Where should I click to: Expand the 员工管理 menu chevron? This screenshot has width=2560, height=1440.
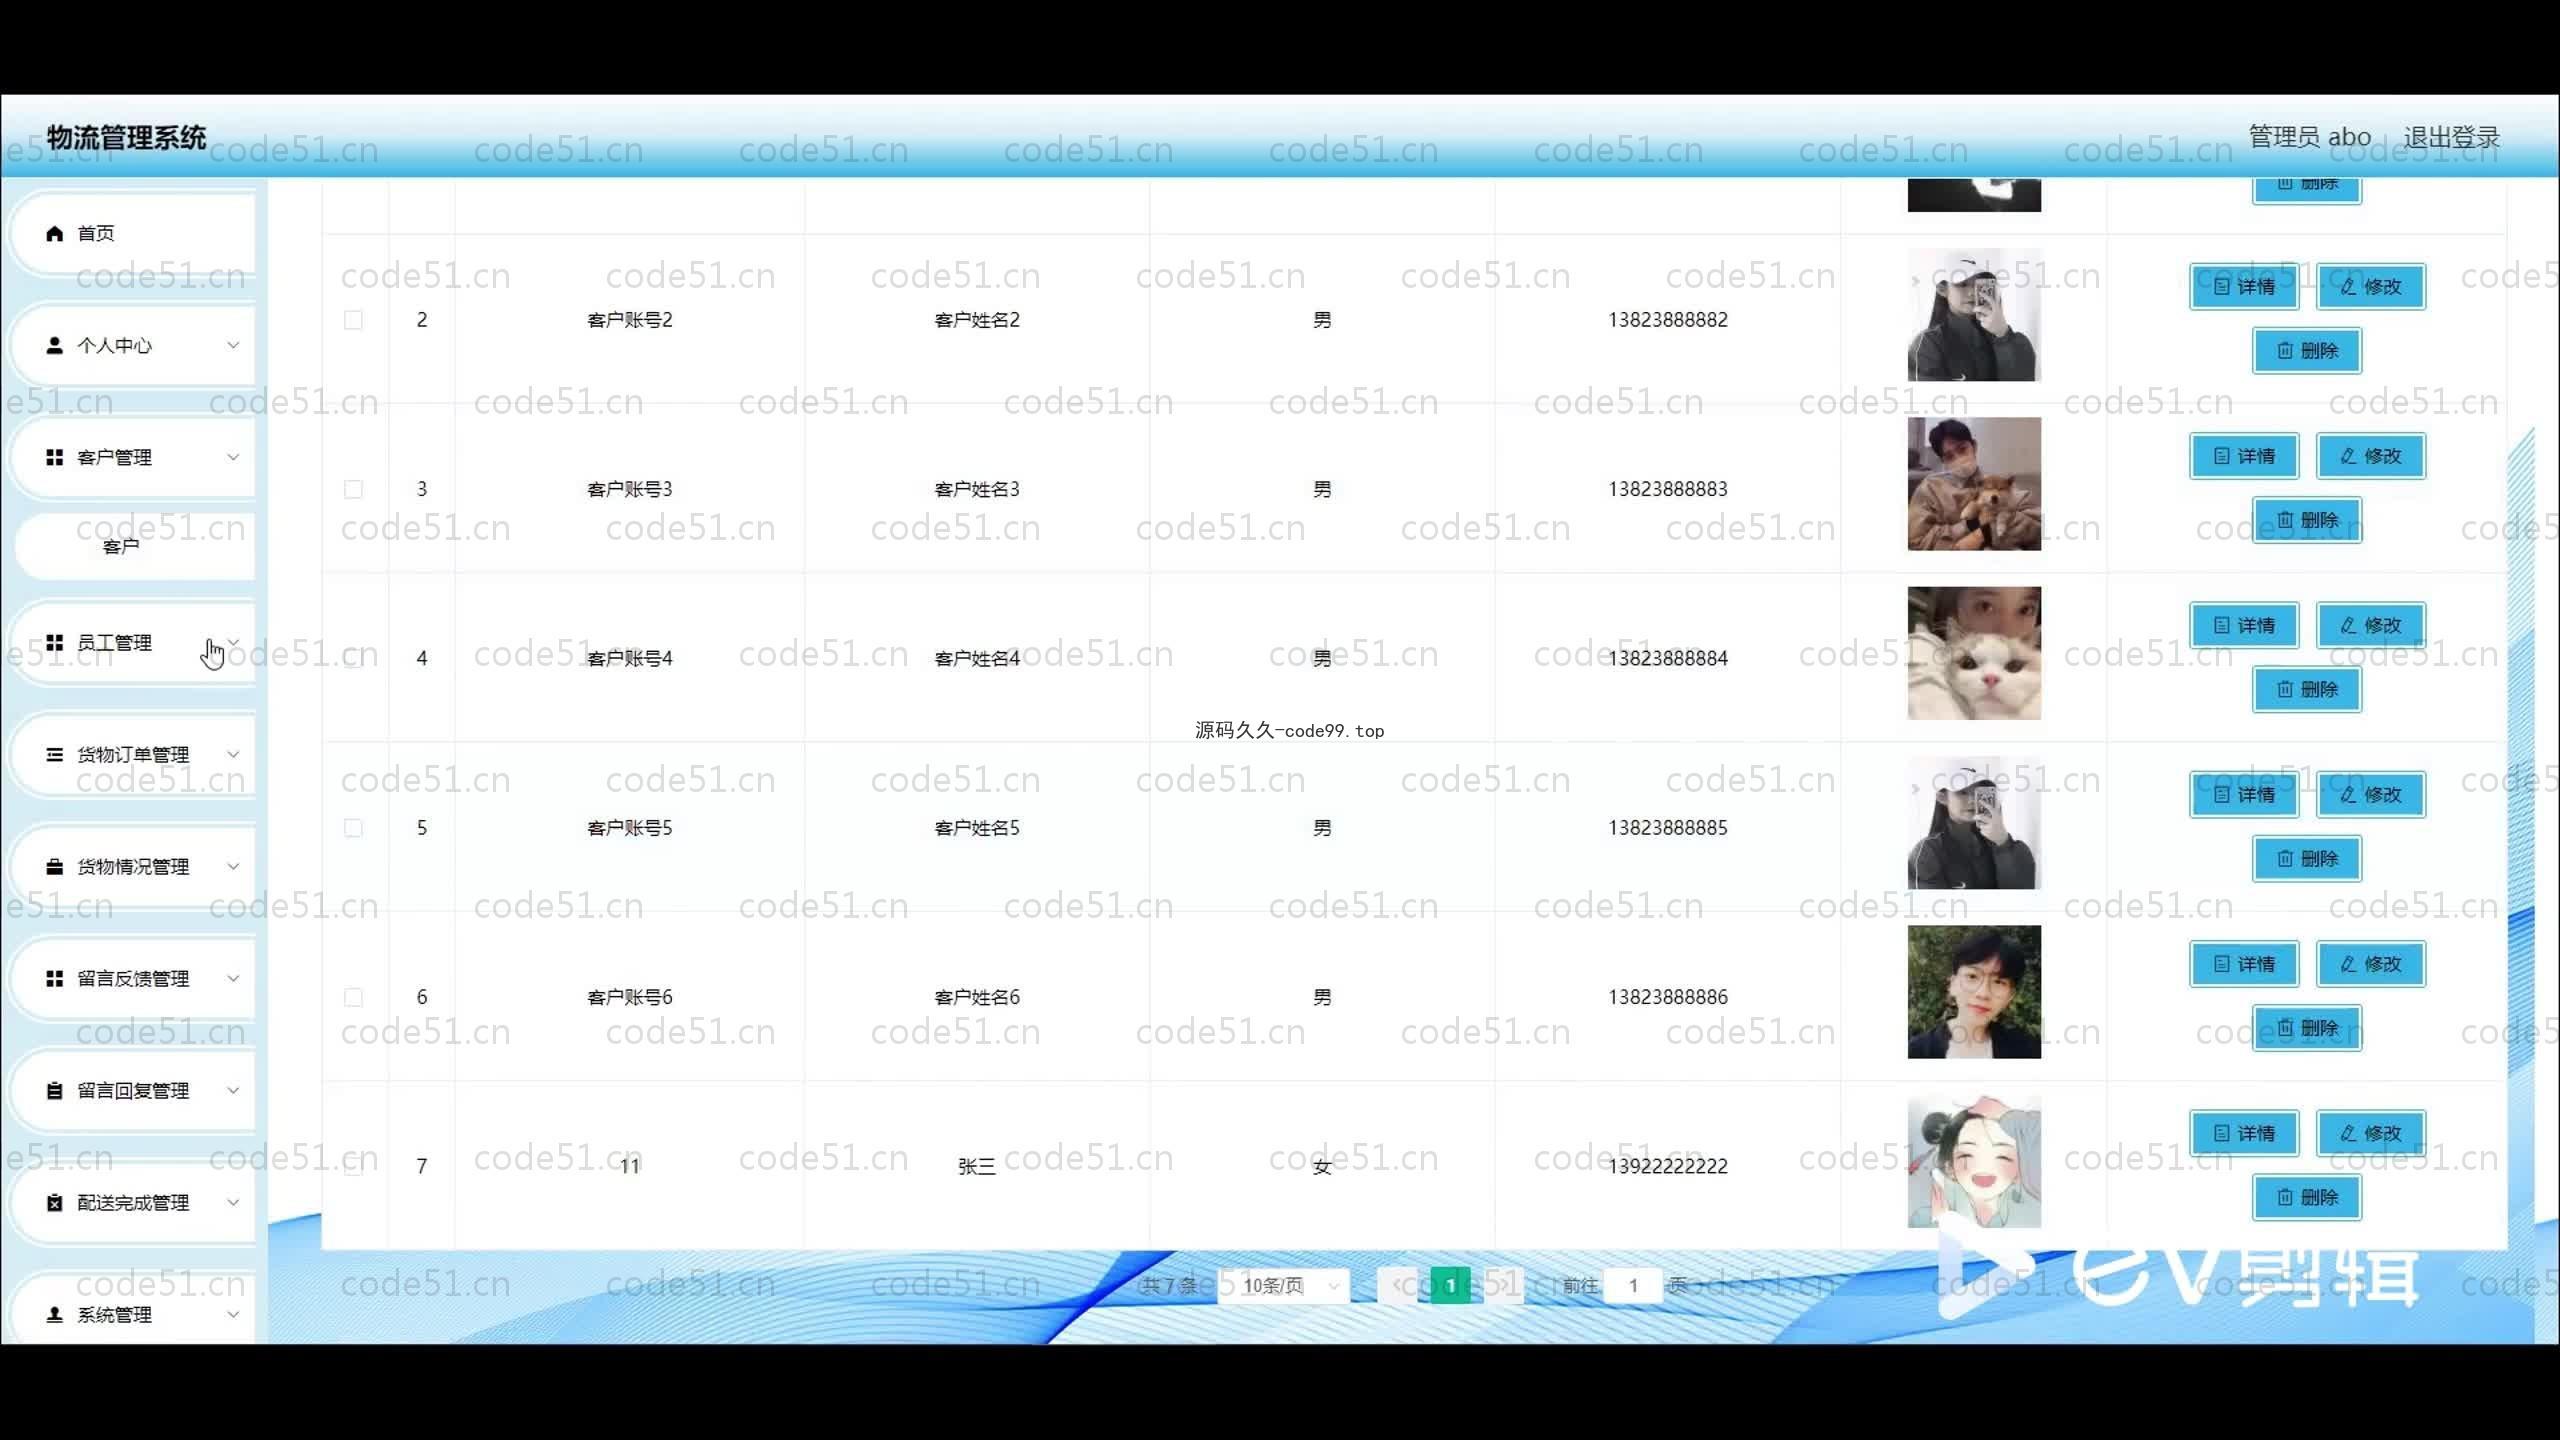pyautogui.click(x=233, y=643)
